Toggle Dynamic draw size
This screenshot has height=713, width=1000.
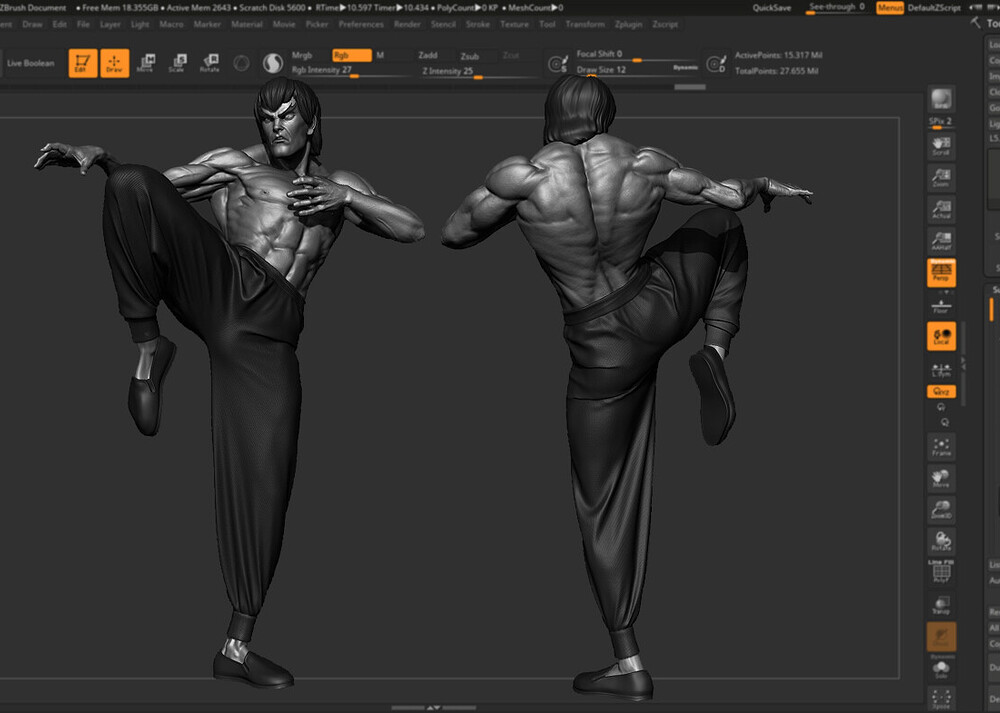pos(685,68)
